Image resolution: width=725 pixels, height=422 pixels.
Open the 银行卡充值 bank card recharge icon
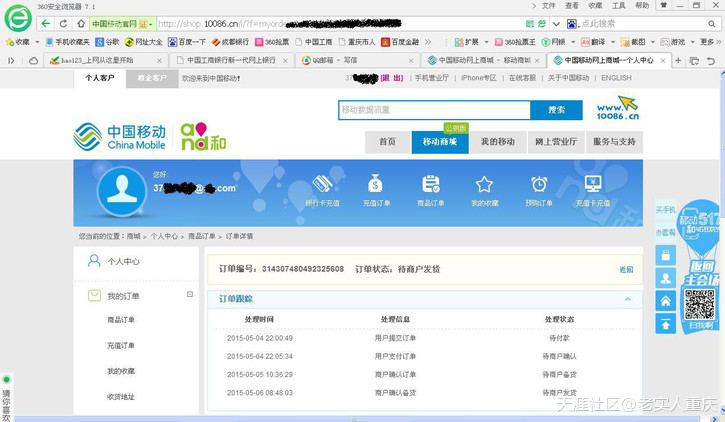[322, 184]
